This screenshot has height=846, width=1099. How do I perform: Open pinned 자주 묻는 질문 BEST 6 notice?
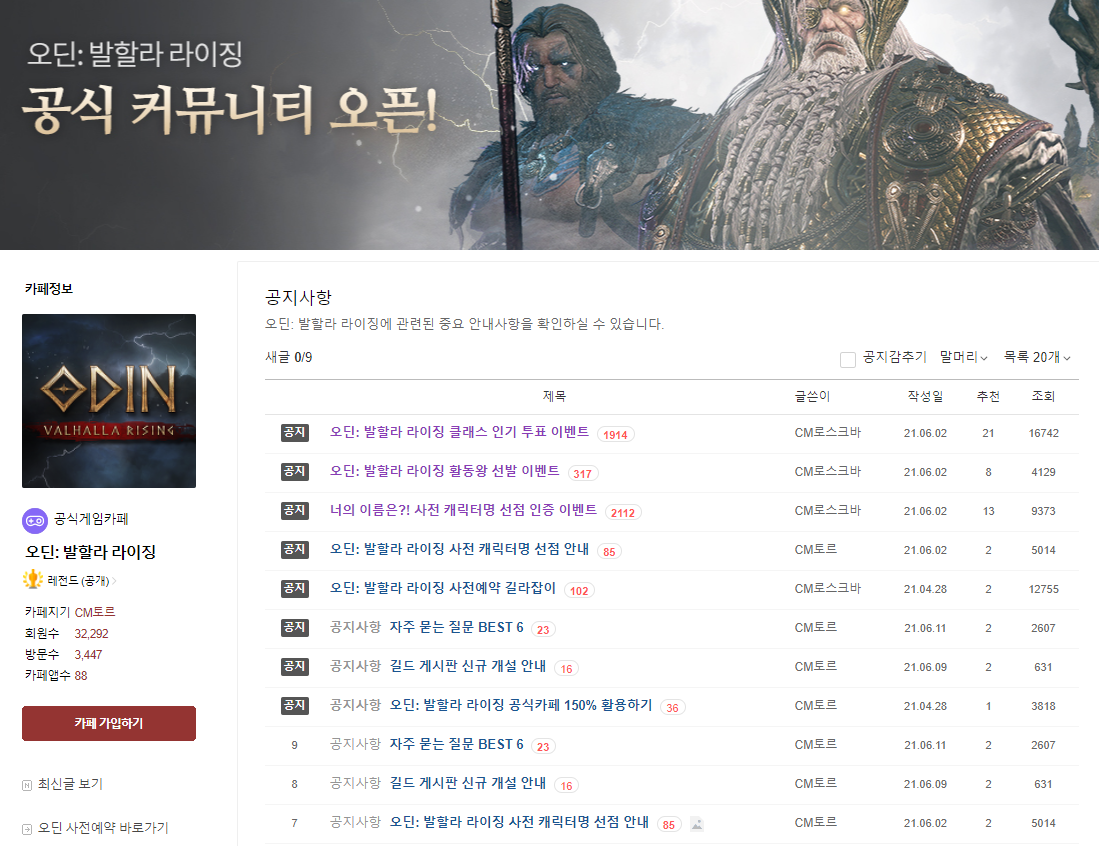456,627
